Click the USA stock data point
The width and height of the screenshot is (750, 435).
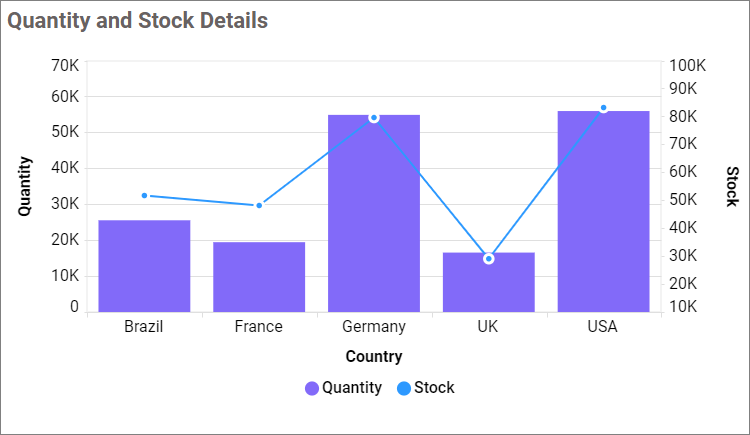pyautogui.click(x=604, y=108)
